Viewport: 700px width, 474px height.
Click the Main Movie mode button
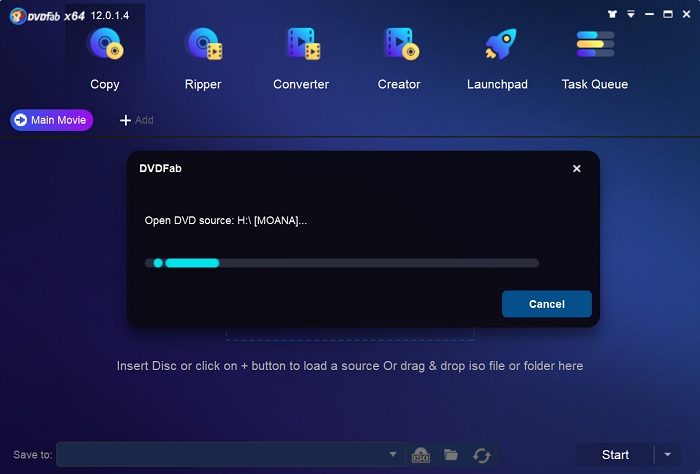51,120
